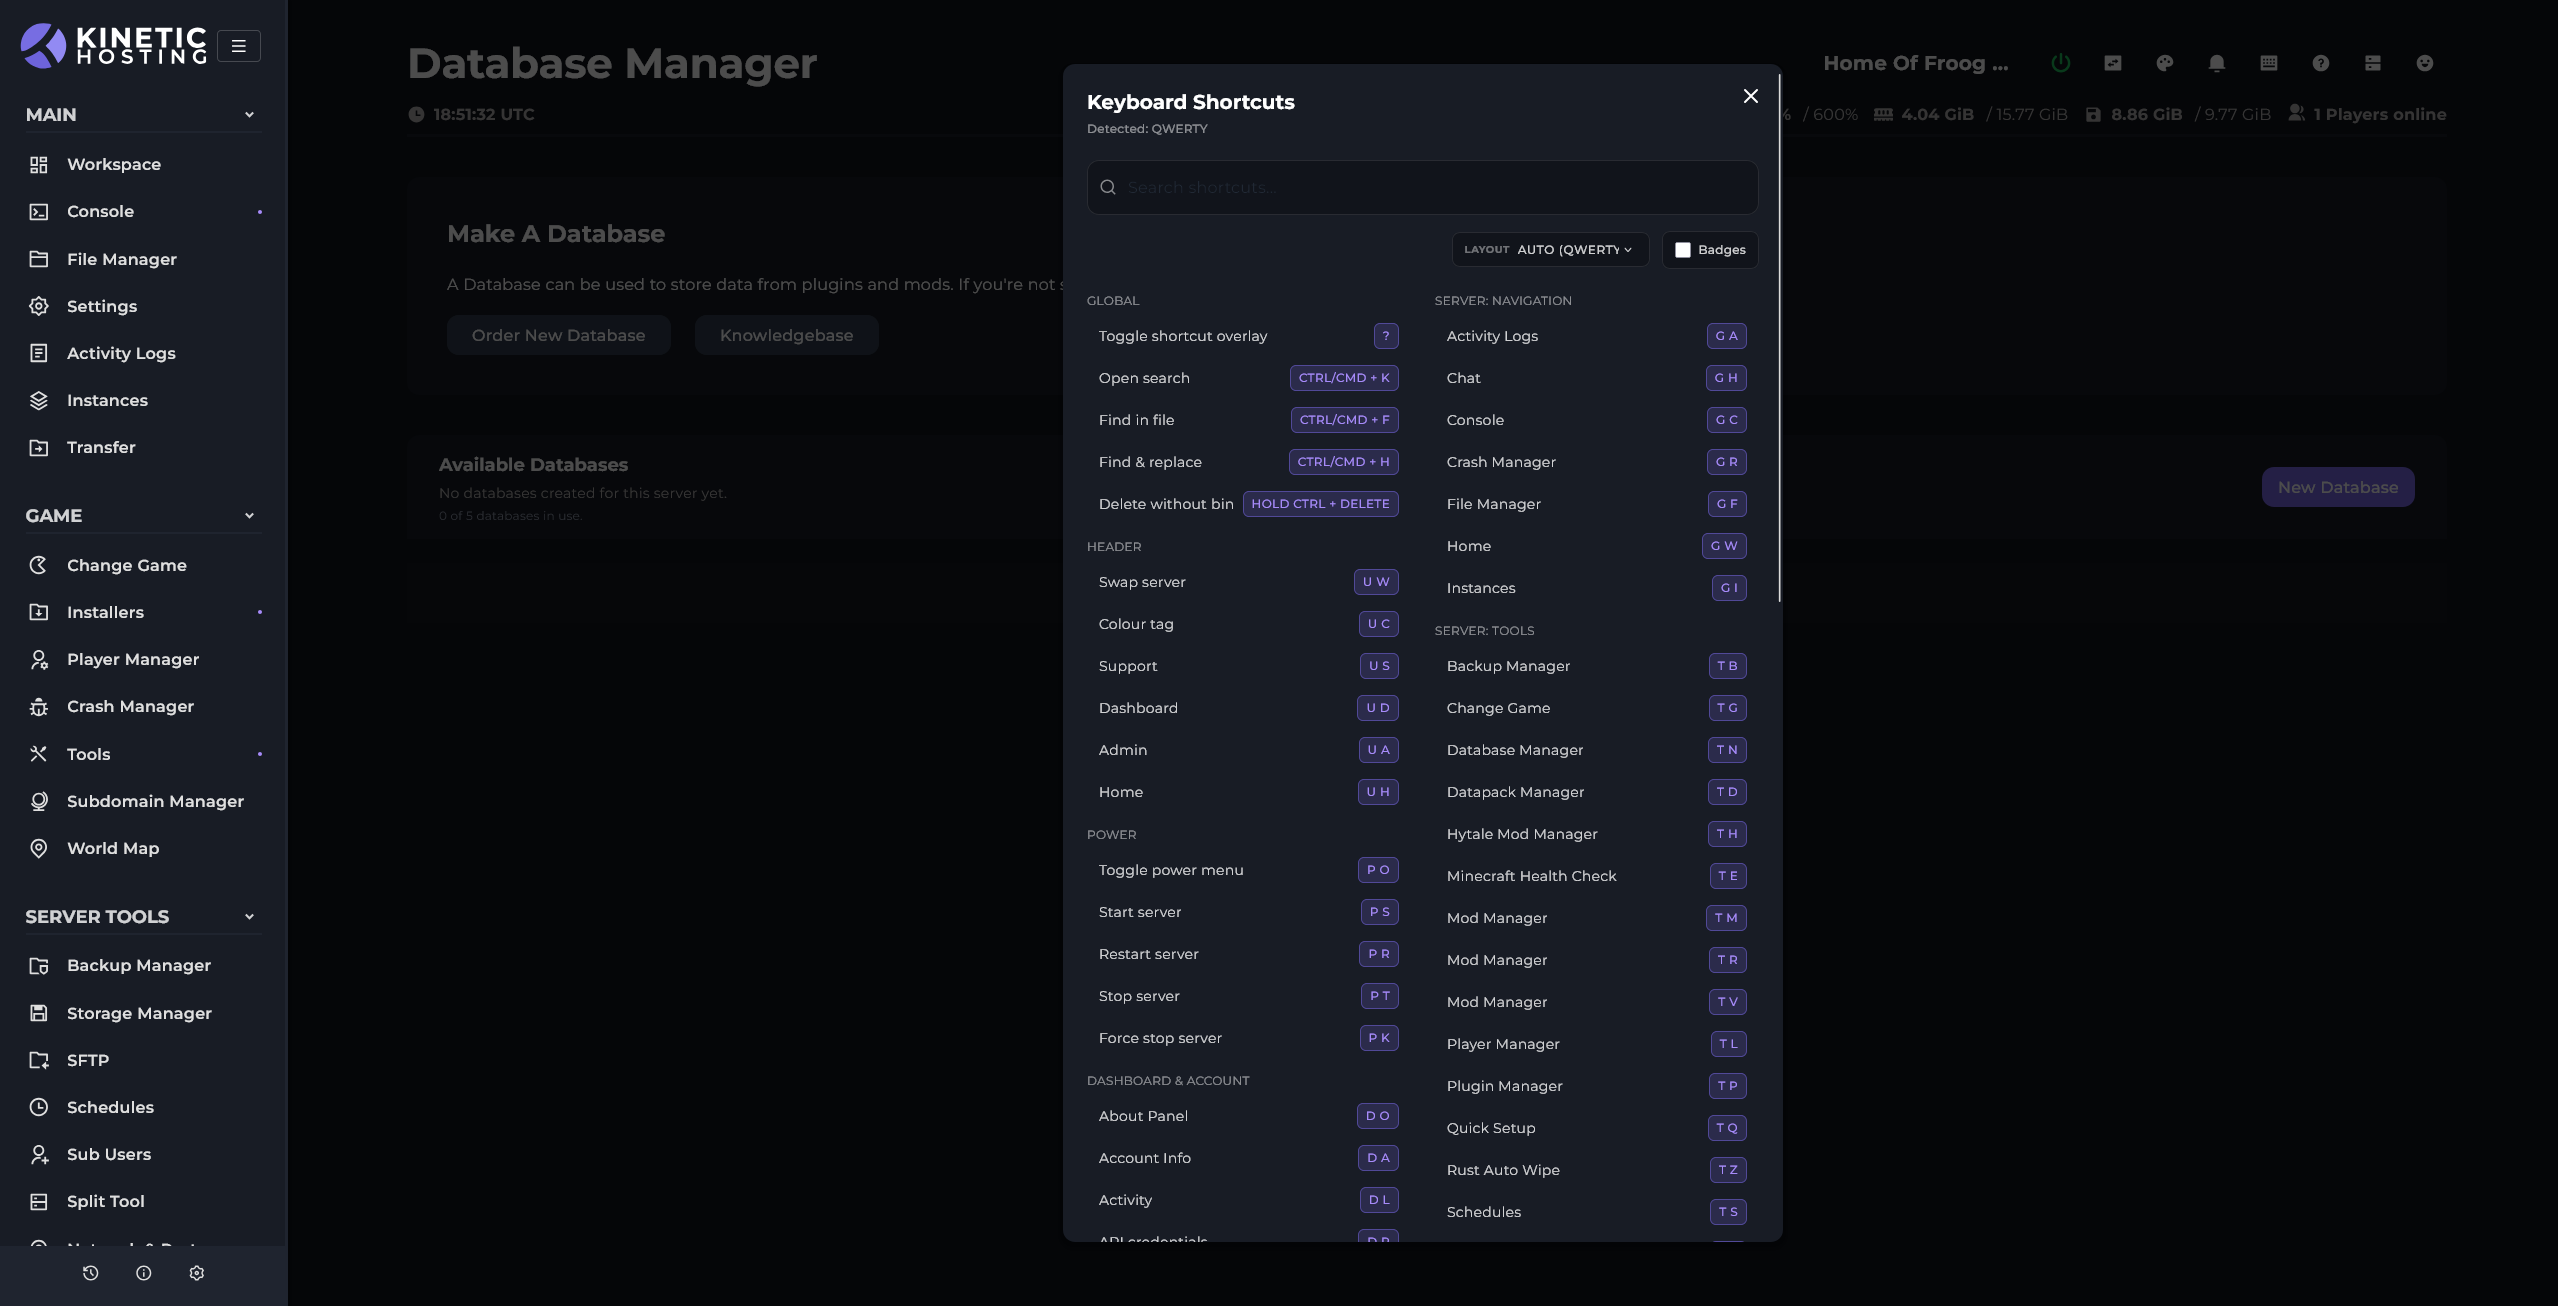This screenshot has width=2558, height=1306.
Task: Toggle the Badges checkbox
Action: (1682, 250)
